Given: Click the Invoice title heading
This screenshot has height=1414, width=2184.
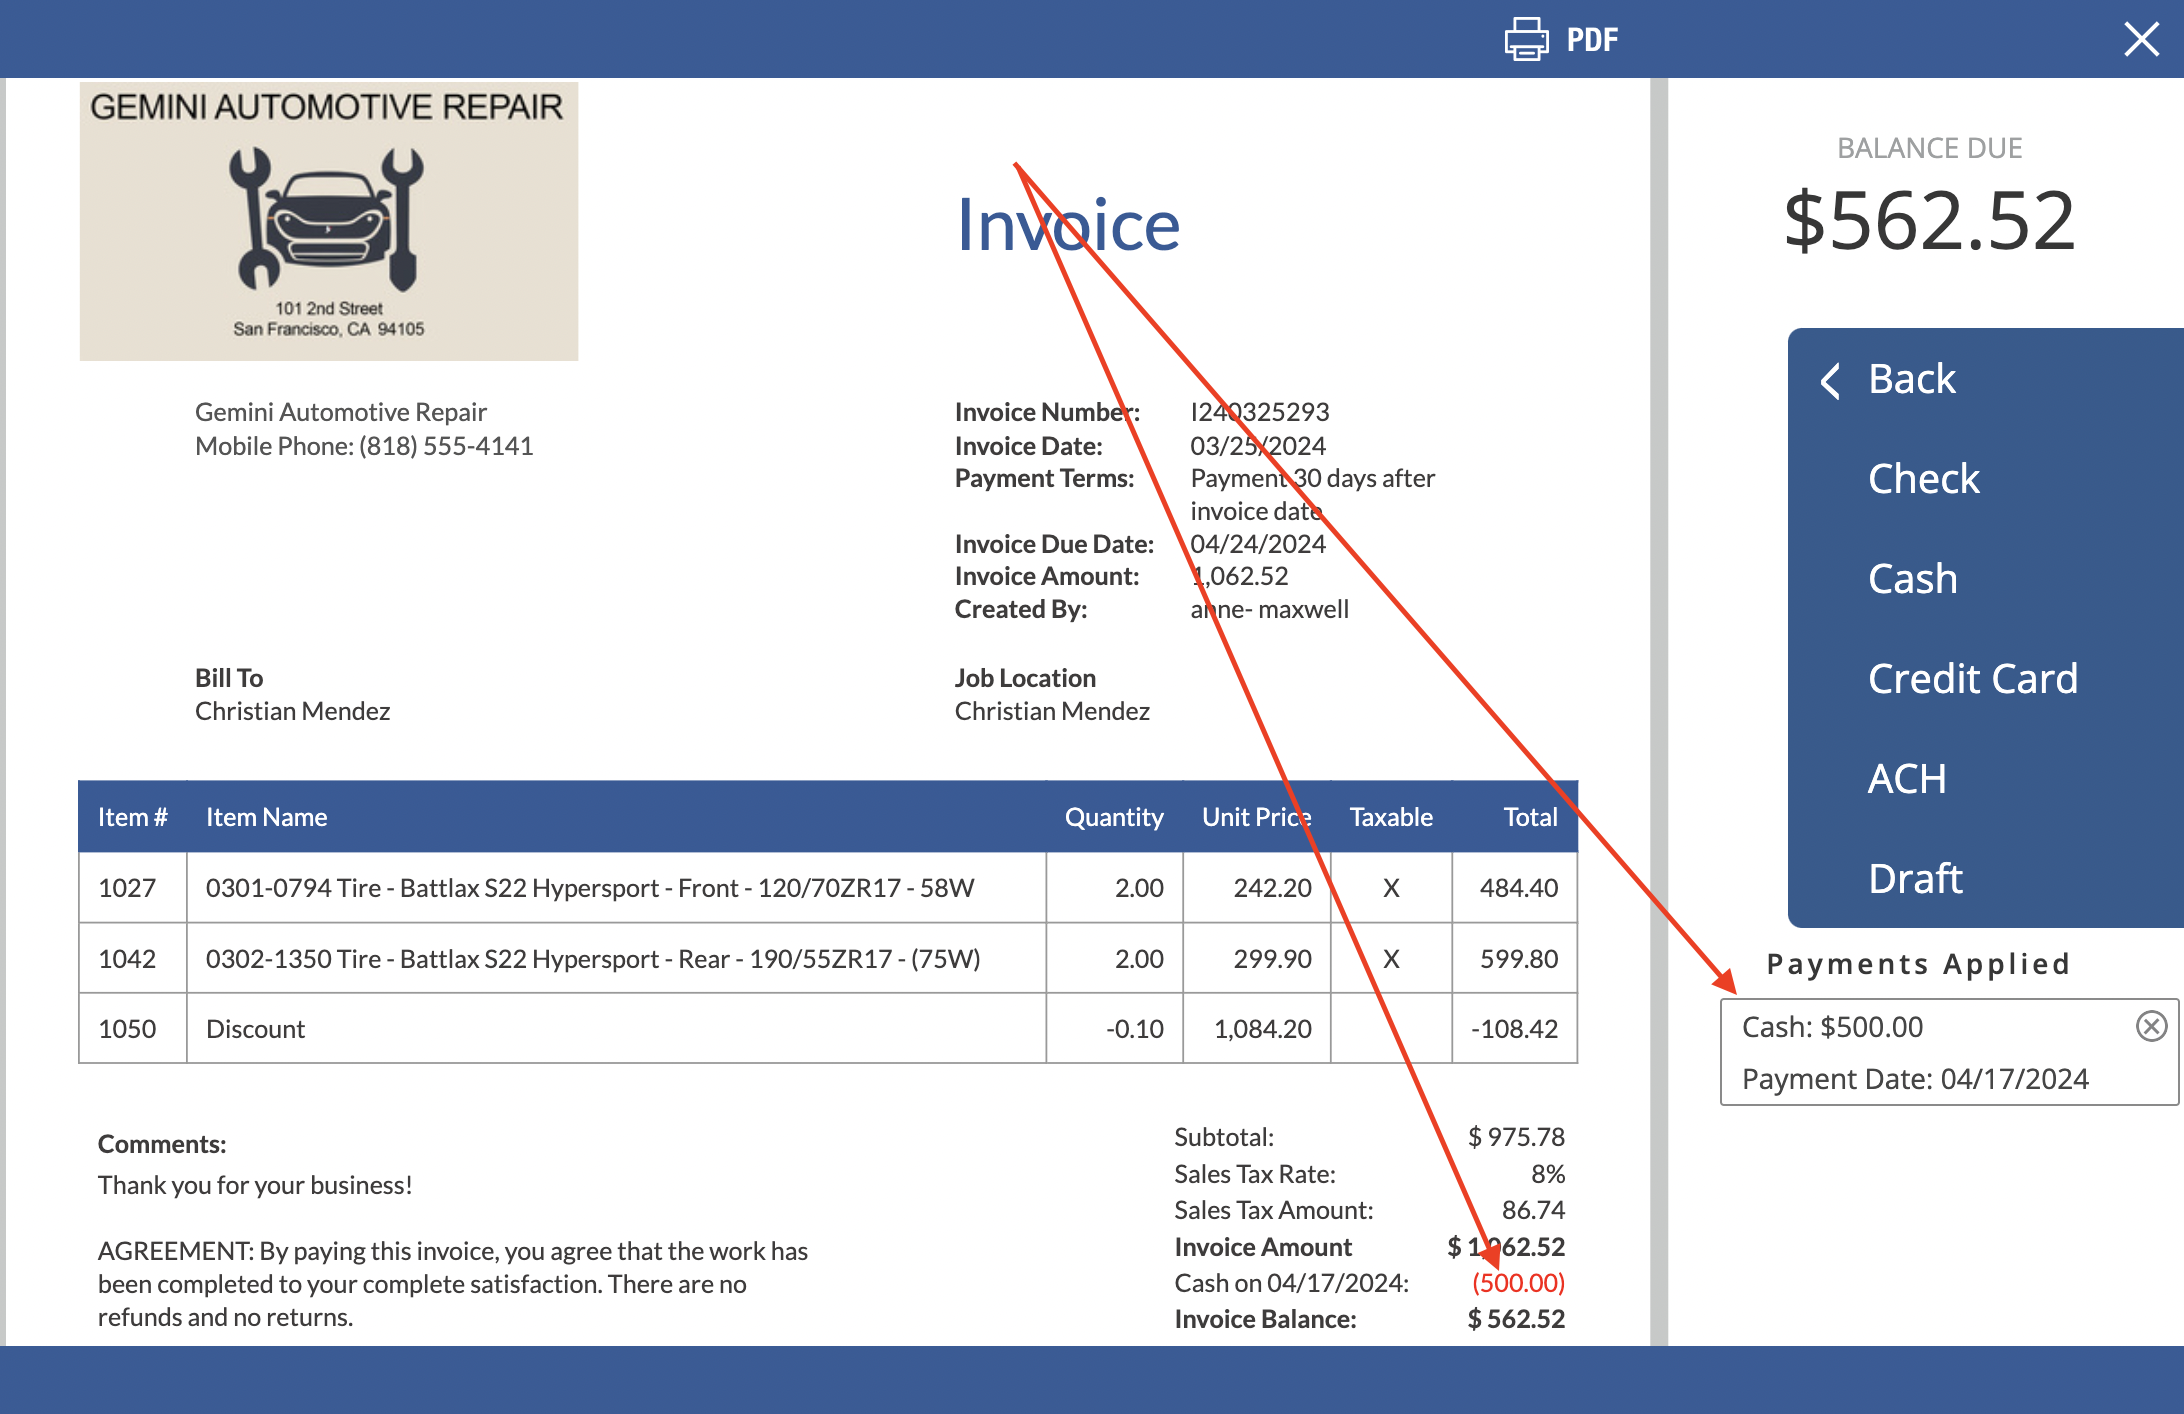Looking at the screenshot, I should pyautogui.click(x=1067, y=223).
